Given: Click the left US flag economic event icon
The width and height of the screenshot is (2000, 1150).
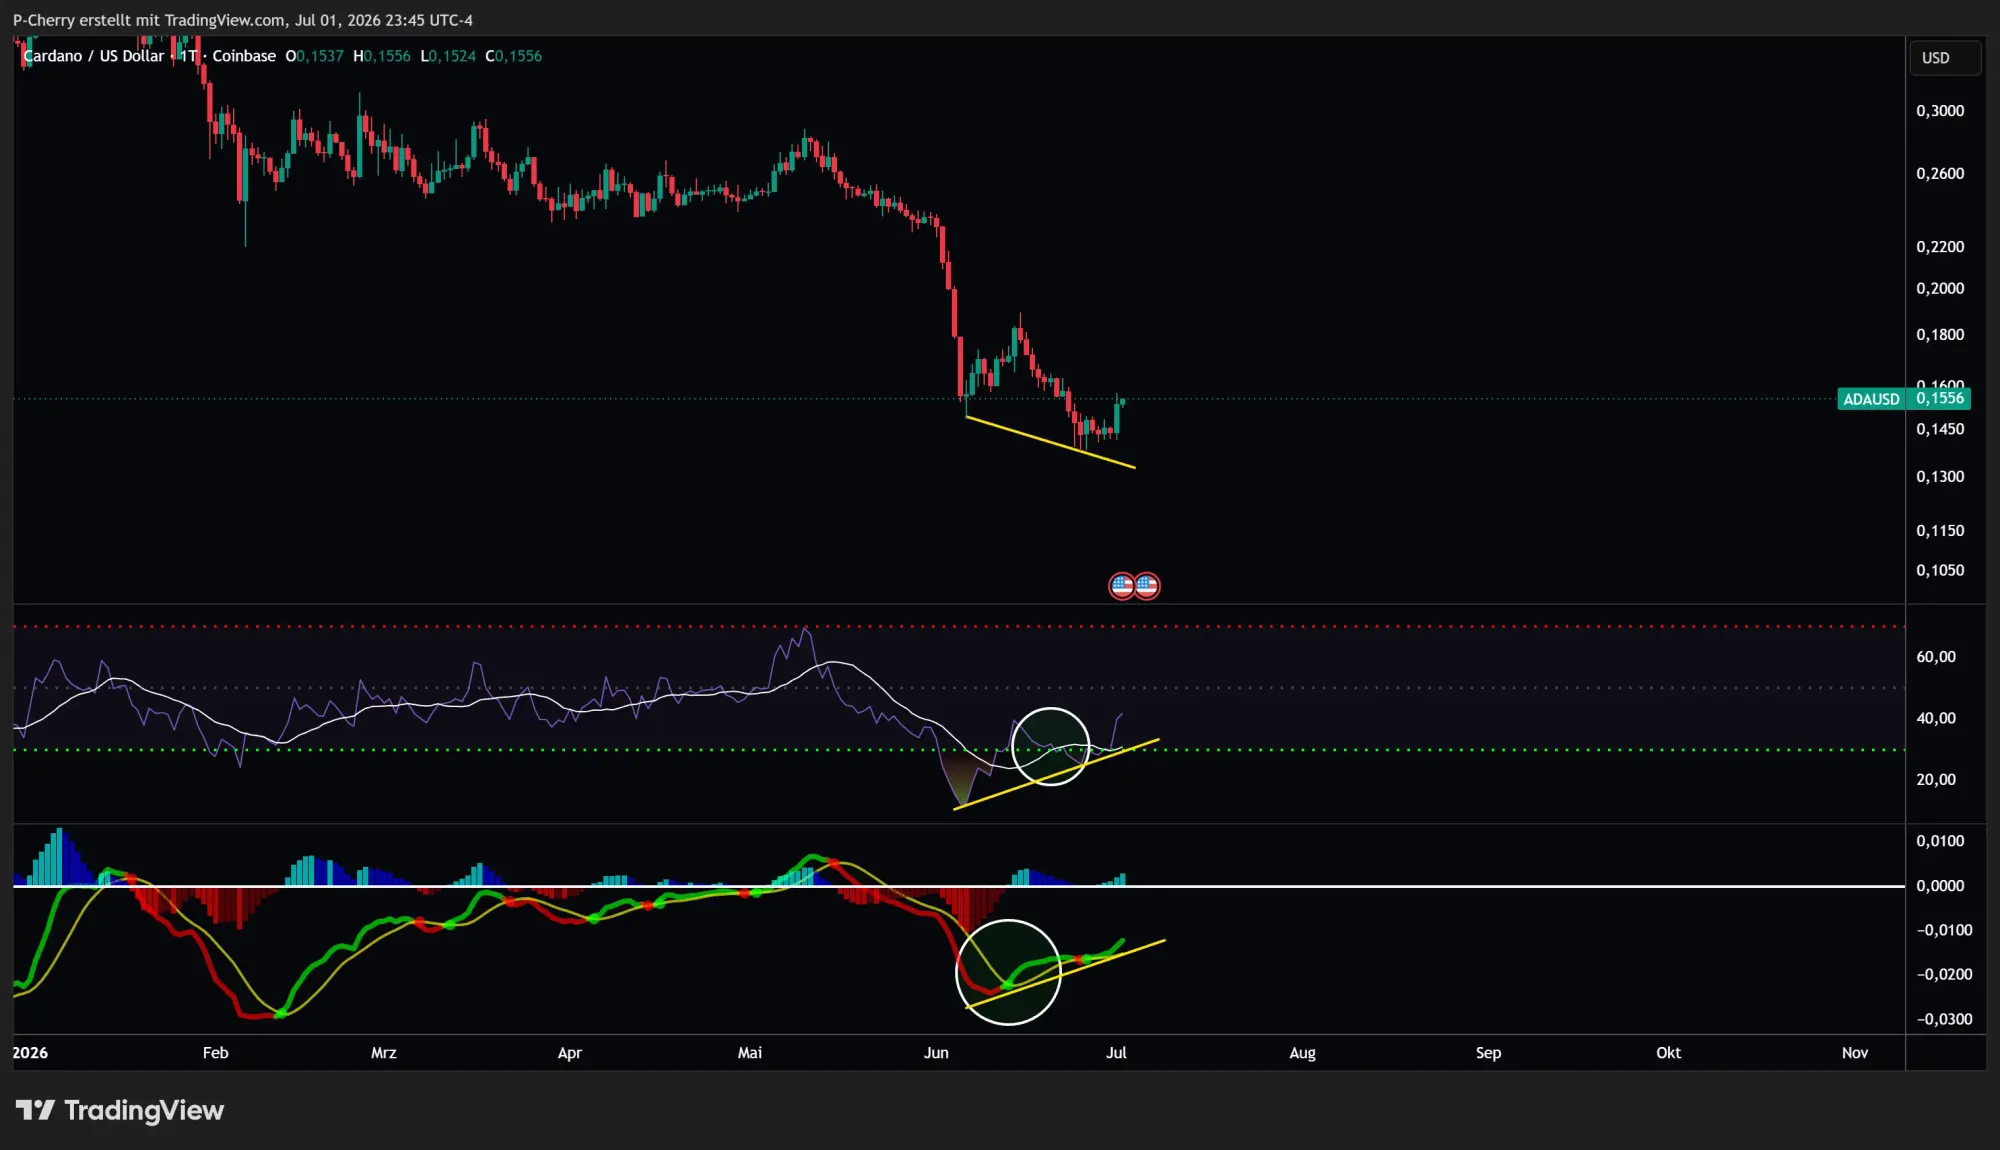Looking at the screenshot, I should pyautogui.click(x=1122, y=586).
